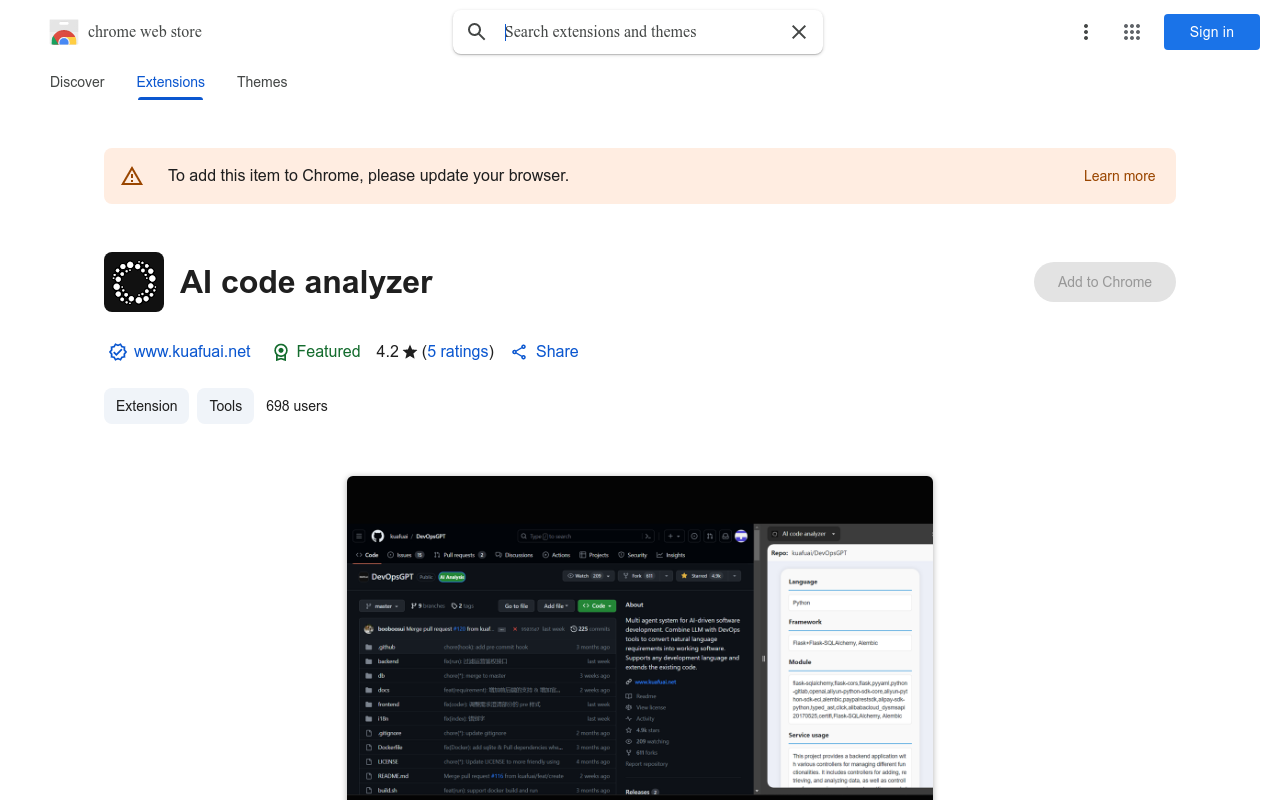
Task: Click the Share text link
Action: [557, 352]
